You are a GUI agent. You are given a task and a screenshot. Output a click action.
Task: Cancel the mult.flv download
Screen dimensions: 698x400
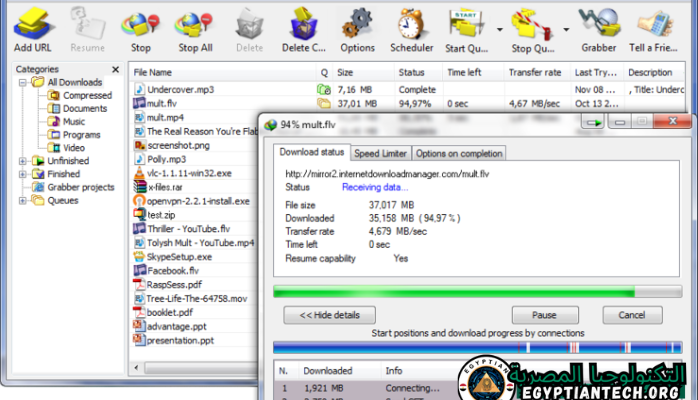click(632, 315)
